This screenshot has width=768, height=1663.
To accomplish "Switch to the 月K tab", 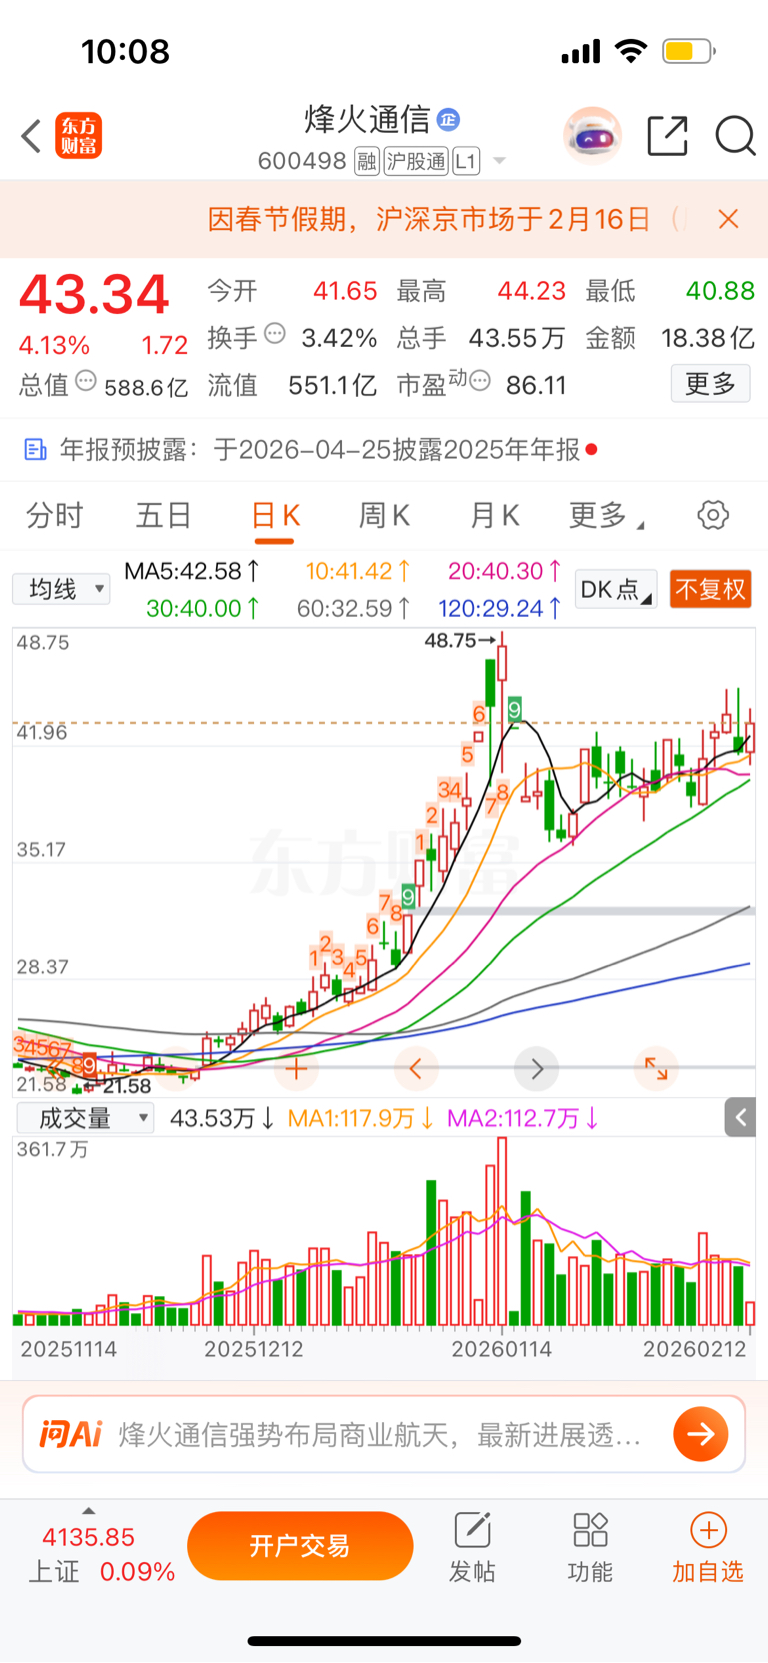I will pos(495,516).
